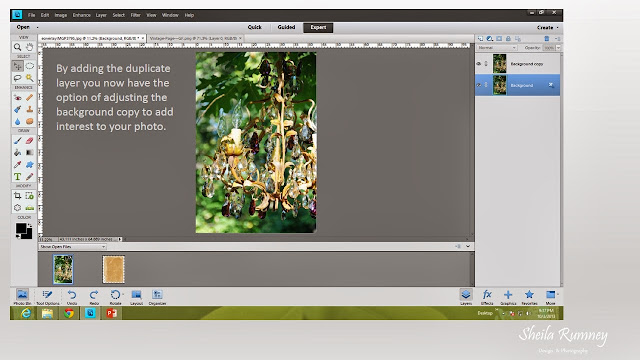
Task: Open the Organizer button
Action: click(157, 297)
